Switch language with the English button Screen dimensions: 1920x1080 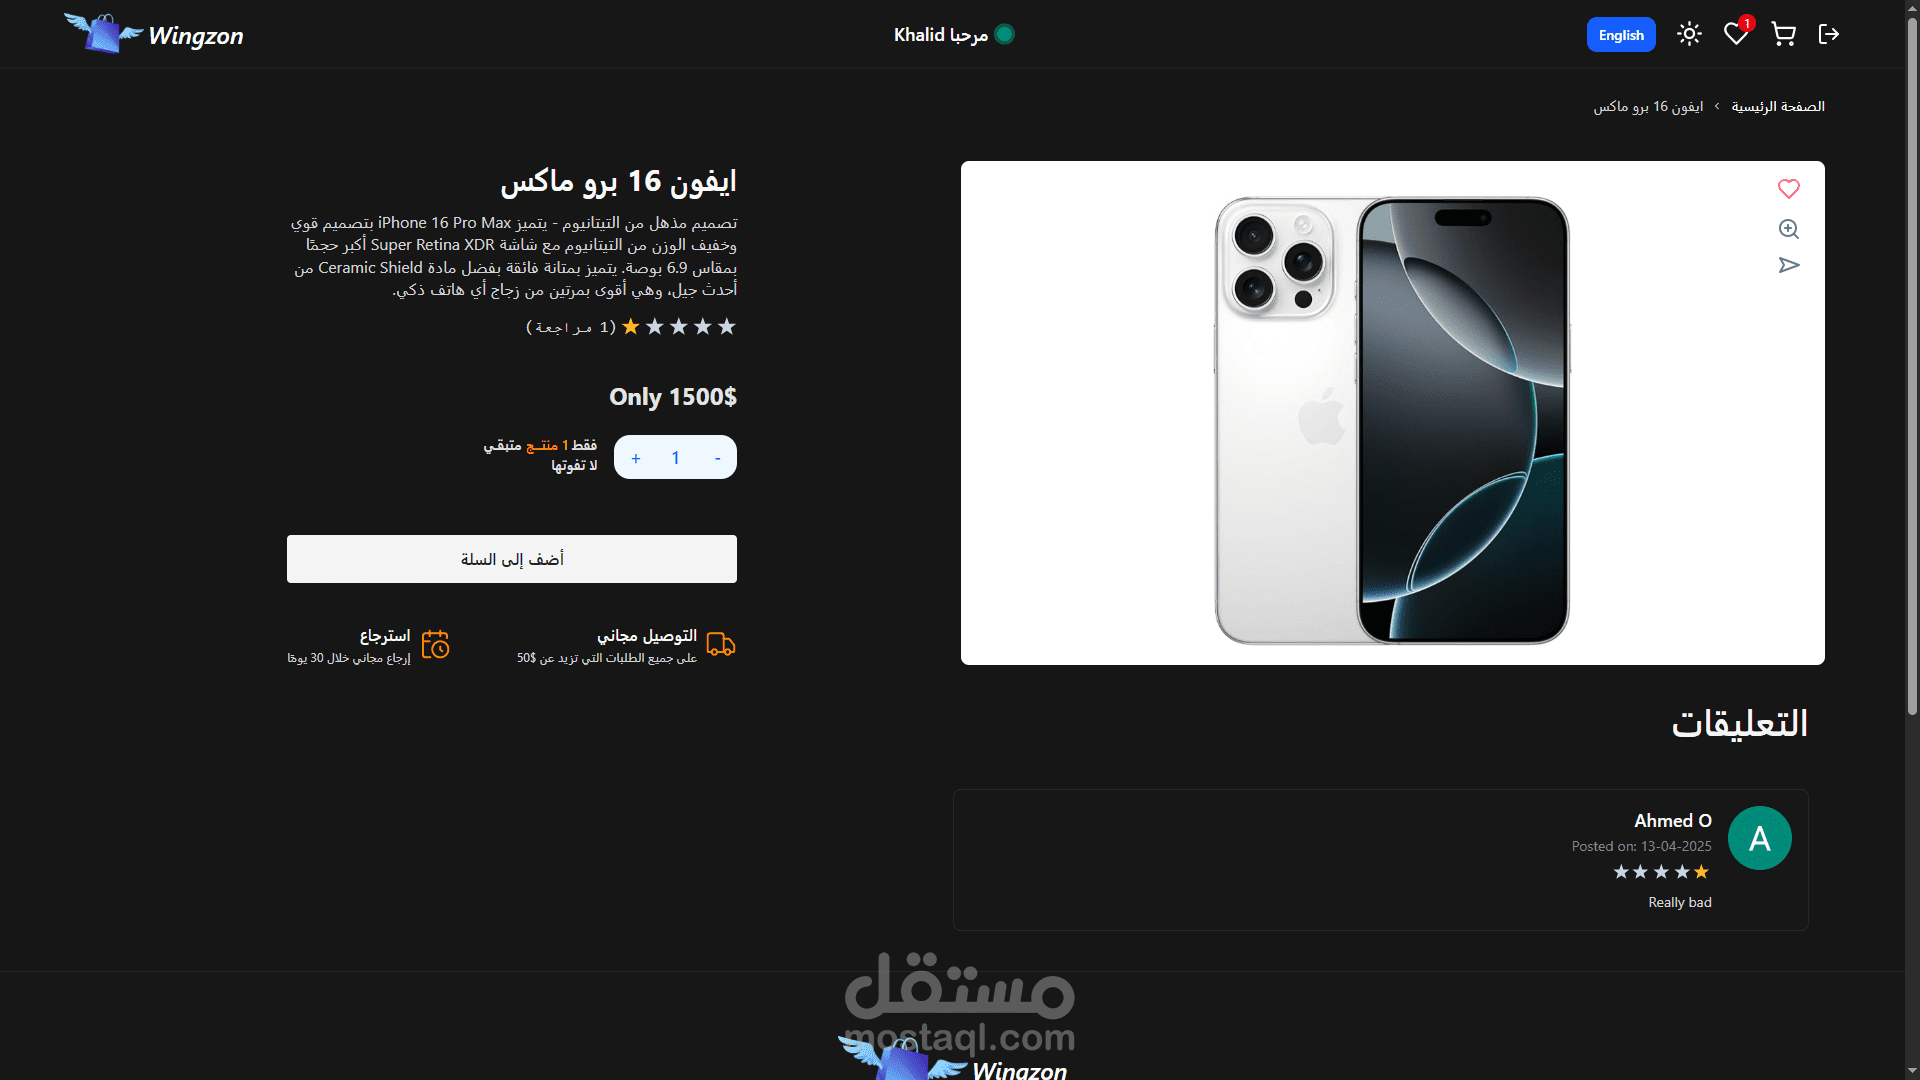pyautogui.click(x=1621, y=35)
